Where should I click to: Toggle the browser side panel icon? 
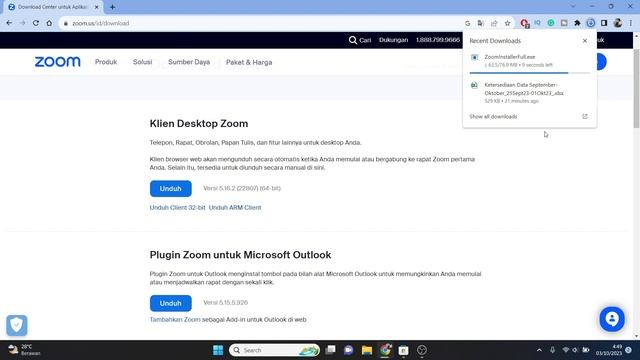pos(604,23)
